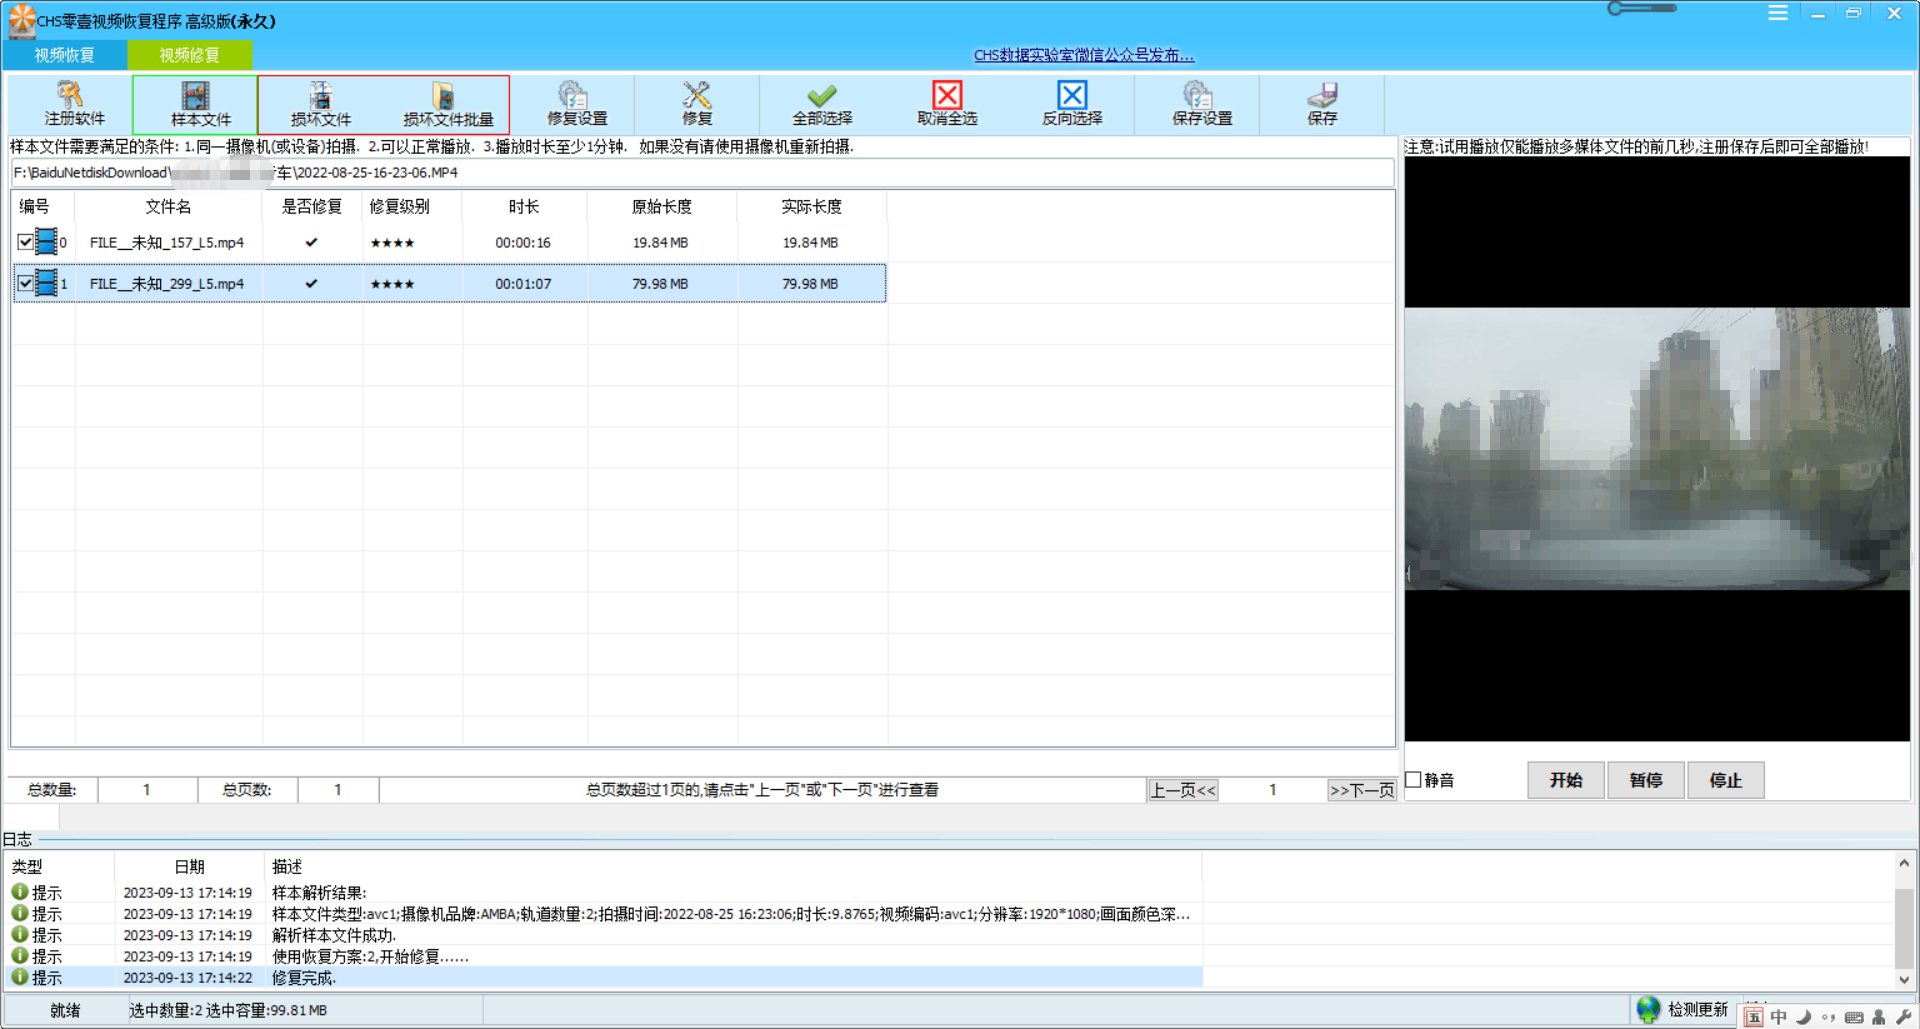Image resolution: width=1920 pixels, height=1029 pixels.
Task: Start repair with the 修复 tool
Action: click(x=697, y=104)
